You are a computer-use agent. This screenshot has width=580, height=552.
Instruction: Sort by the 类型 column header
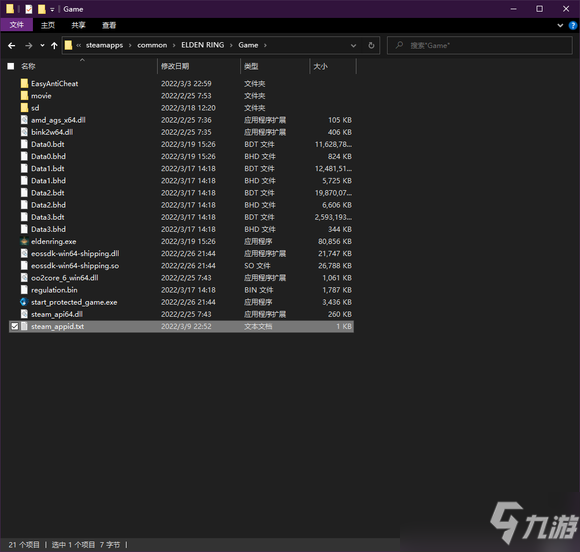251,66
